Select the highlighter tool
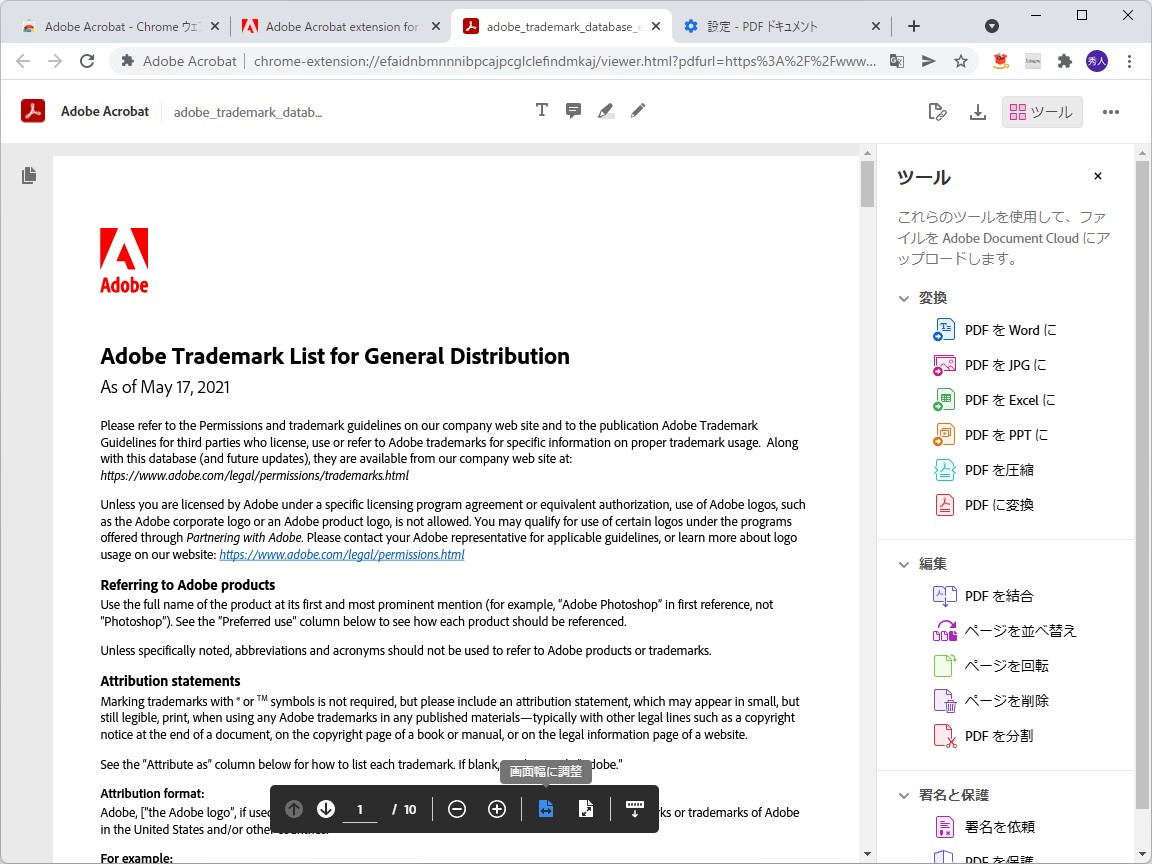 (605, 110)
